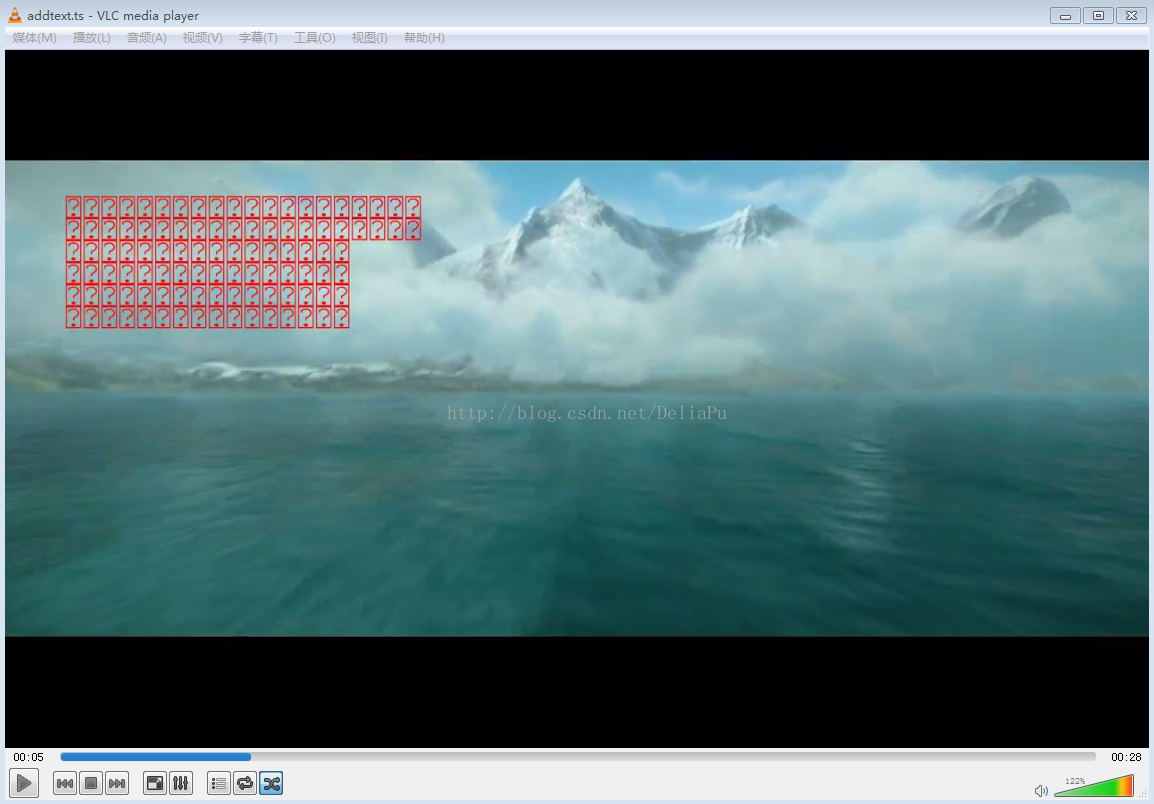Open extended settings equalizer icon
The width and height of the screenshot is (1154, 804).
(180, 783)
